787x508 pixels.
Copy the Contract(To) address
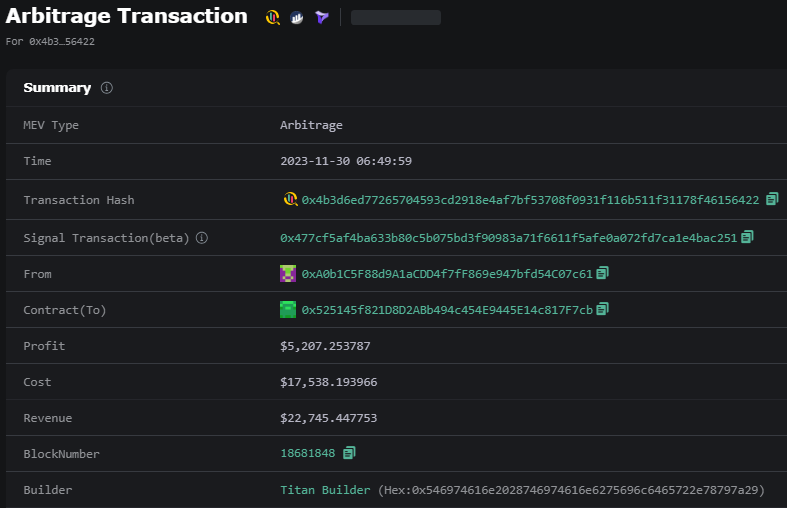[602, 309]
